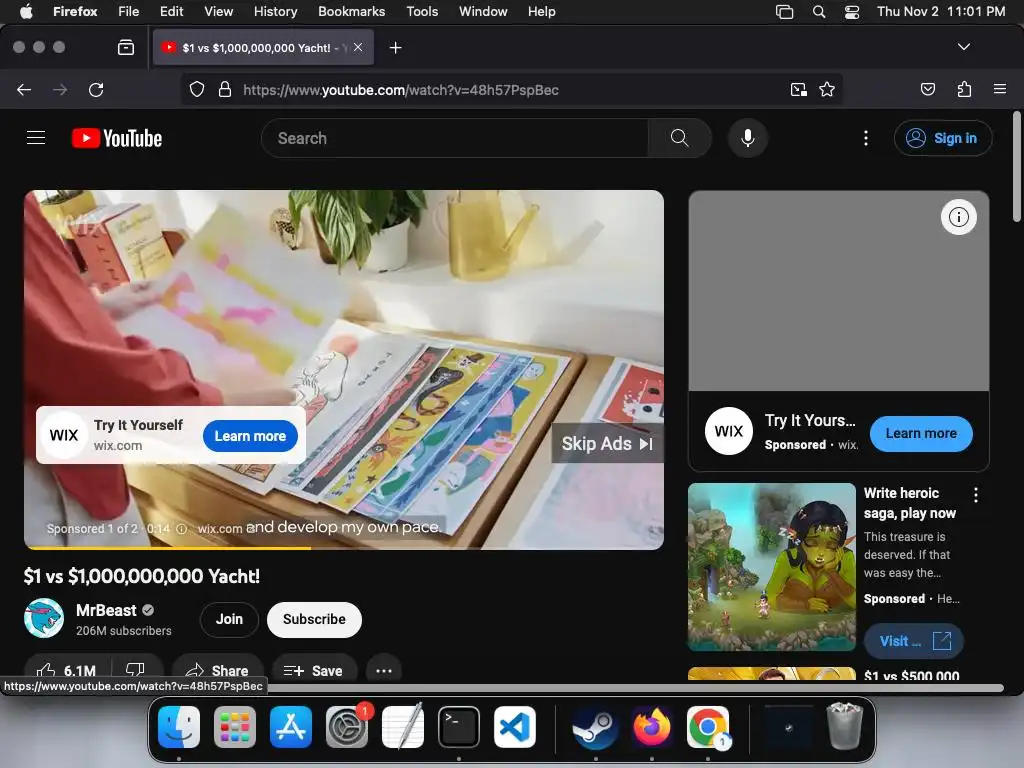The height and width of the screenshot is (768, 1024).
Task: Click the MrBeast channel avatar
Action: pyautogui.click(x=44, y=618)
